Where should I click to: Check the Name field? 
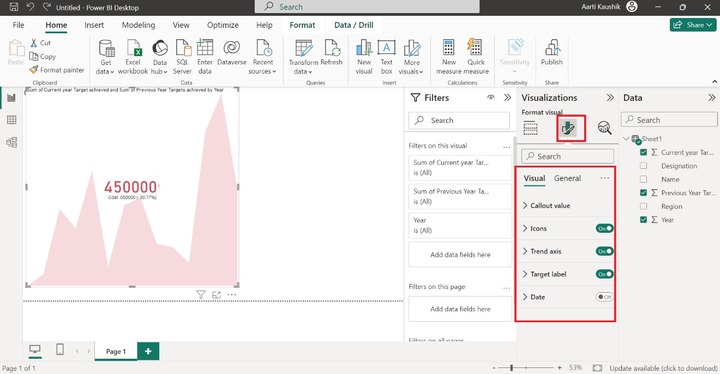(643, 179)
